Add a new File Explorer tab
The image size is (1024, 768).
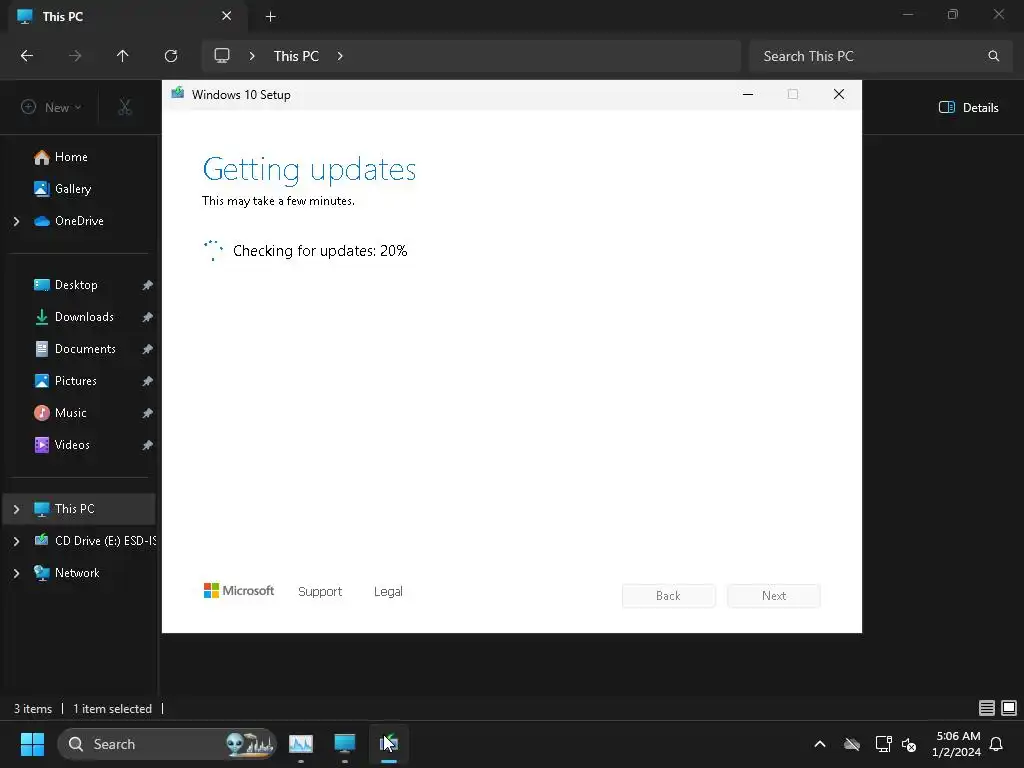coord(270,17)
